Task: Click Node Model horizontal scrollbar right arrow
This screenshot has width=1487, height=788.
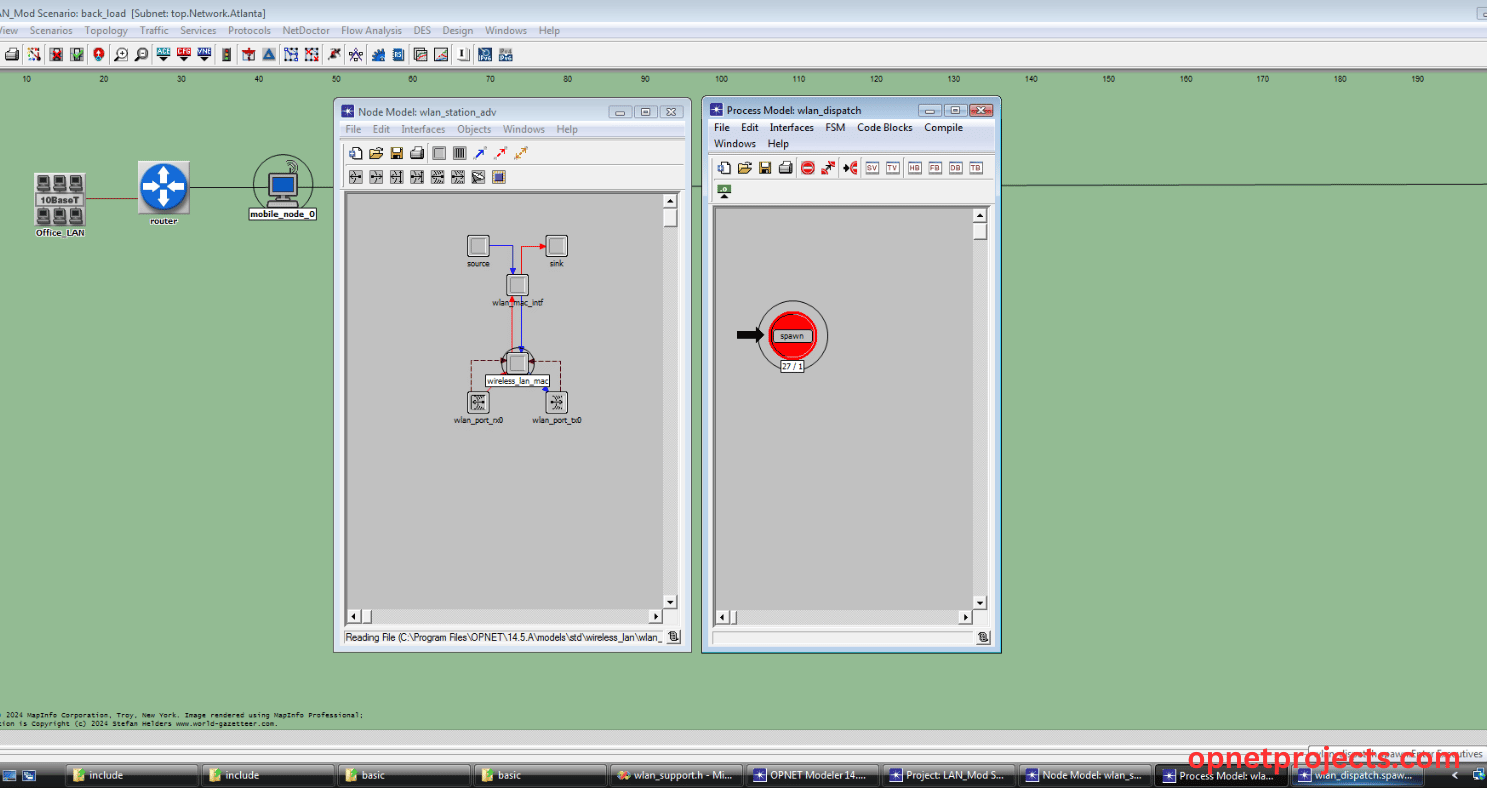Action: (656, 616)
